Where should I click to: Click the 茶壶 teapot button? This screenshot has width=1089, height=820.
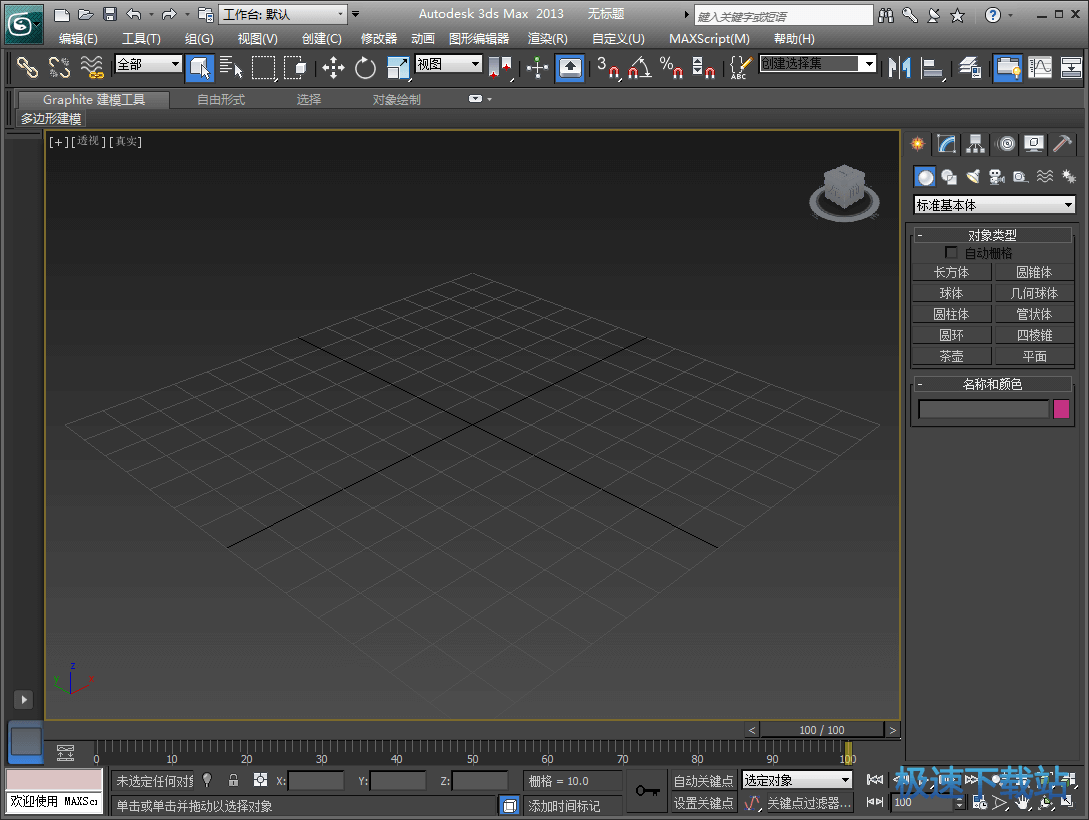tap(951, 356)
